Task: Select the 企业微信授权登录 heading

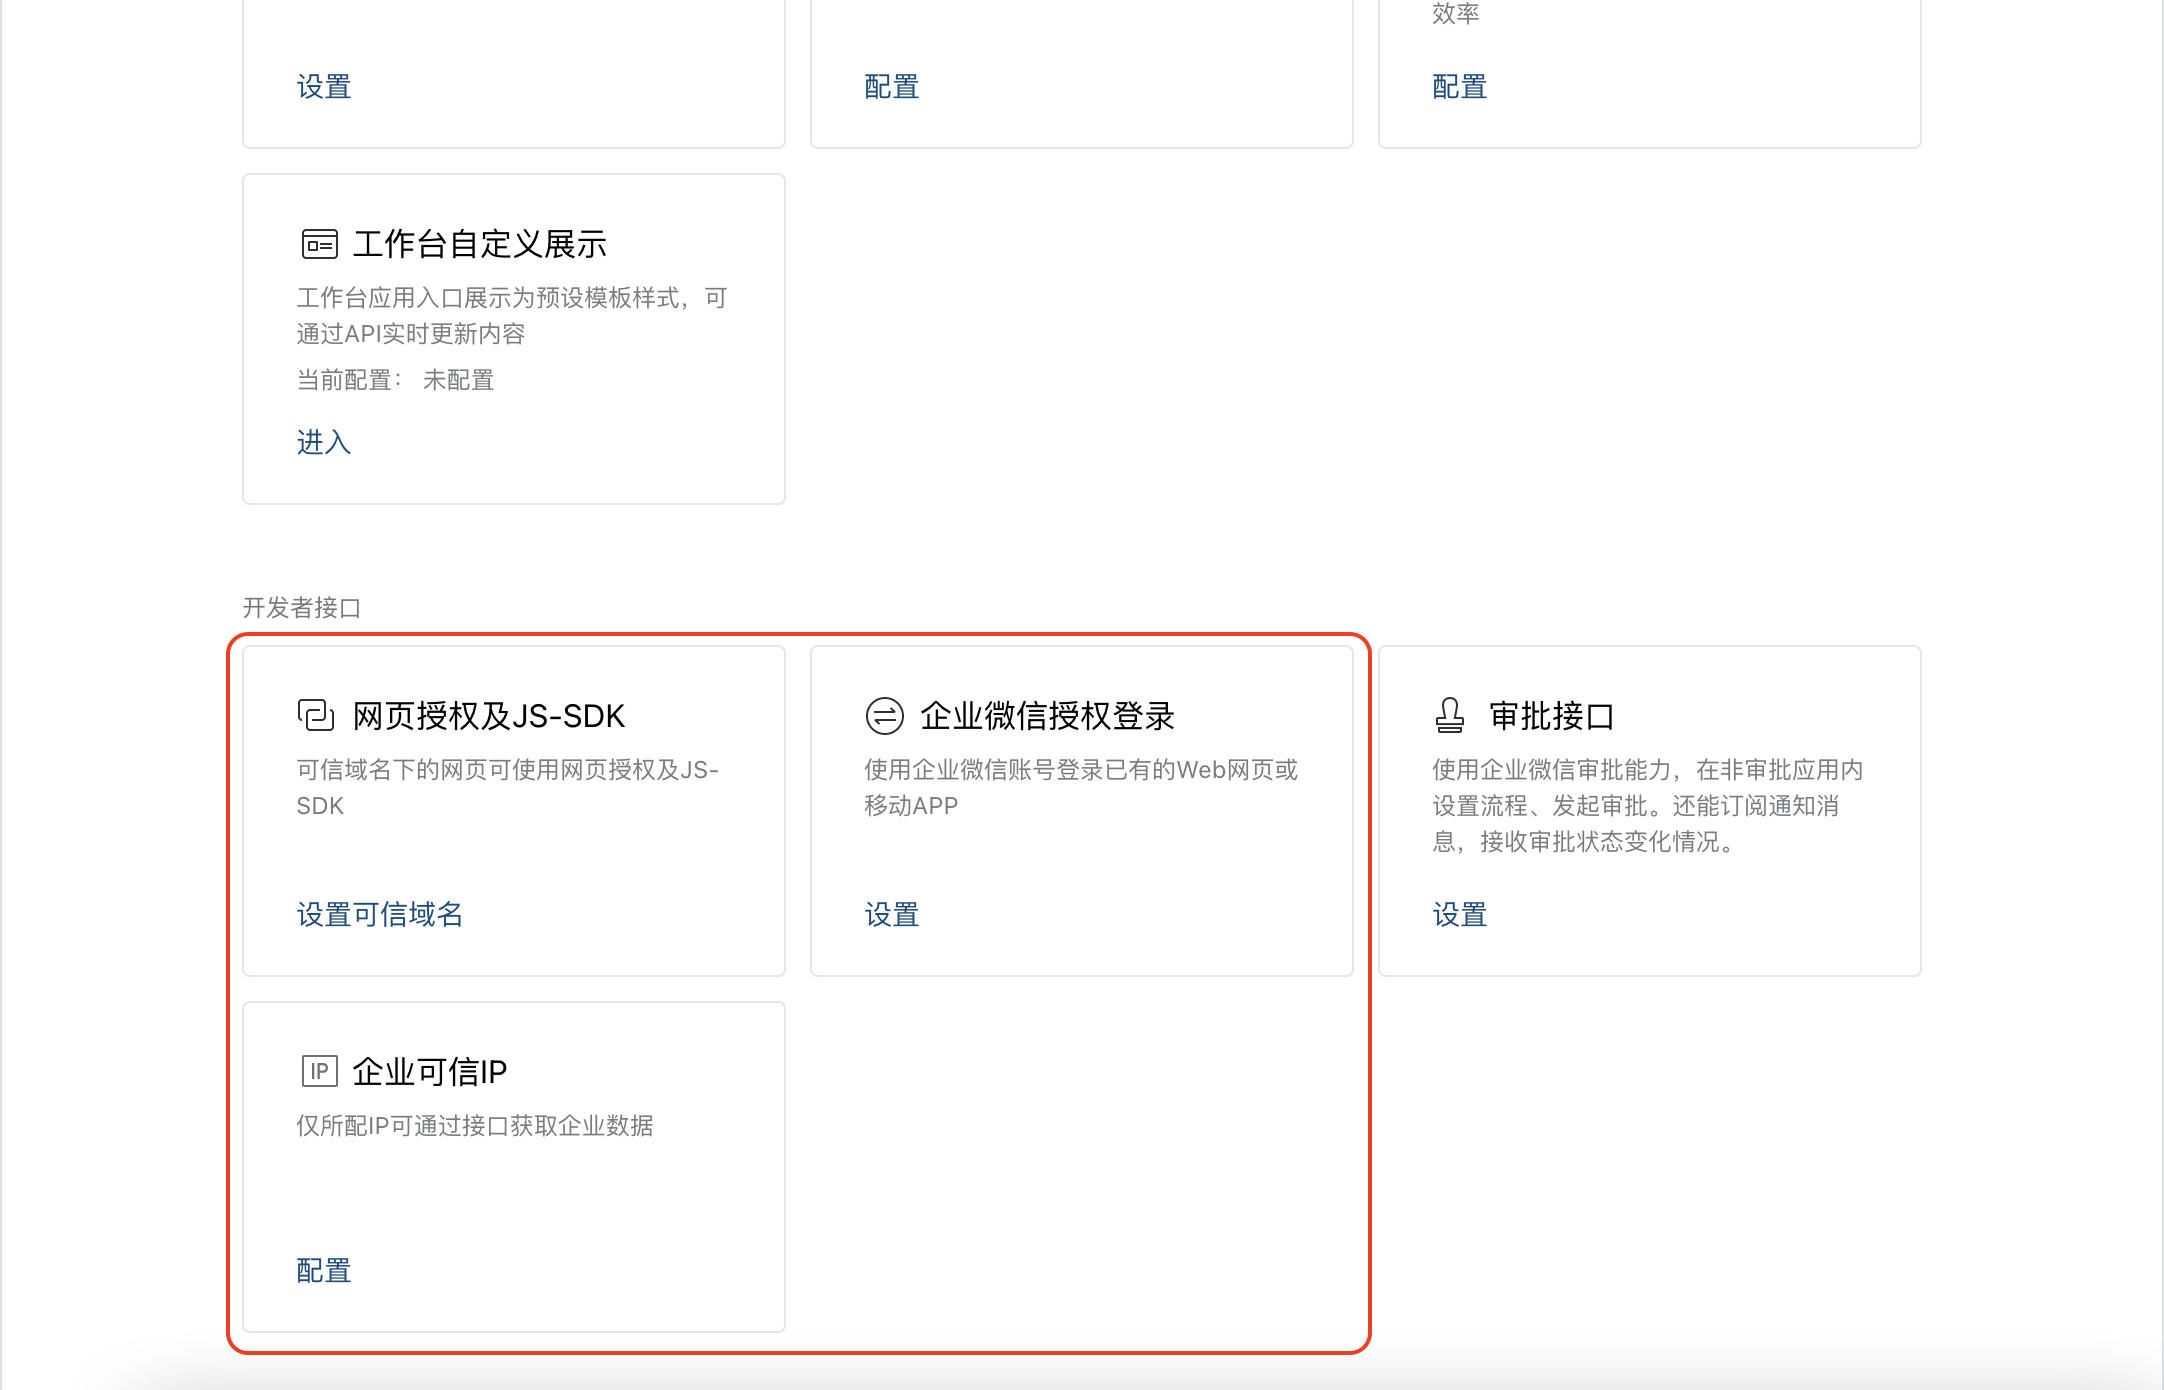Action: 1047,716
